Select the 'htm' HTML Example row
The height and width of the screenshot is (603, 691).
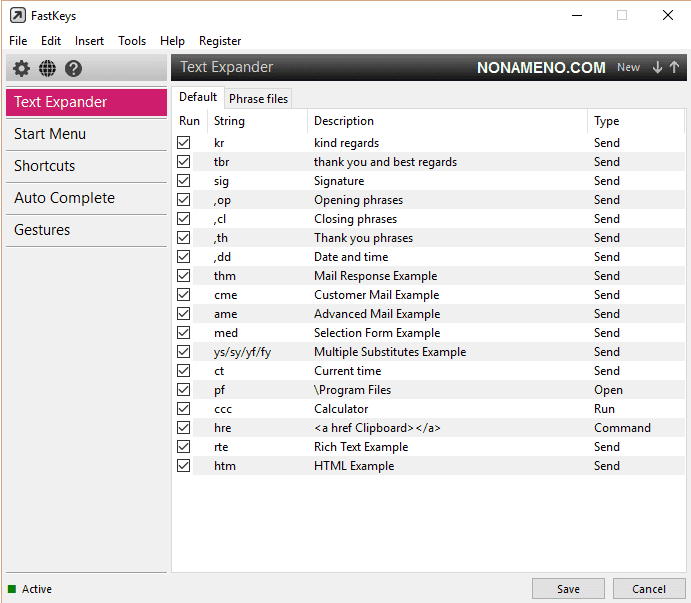(354, 466)
